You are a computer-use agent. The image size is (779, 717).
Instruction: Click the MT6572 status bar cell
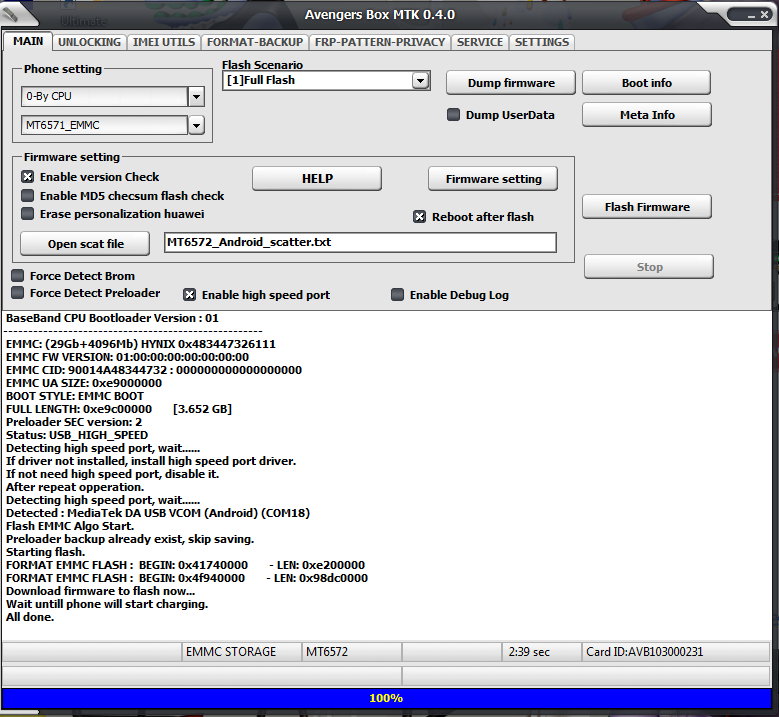pyautogui.click(x=352, y=652)
